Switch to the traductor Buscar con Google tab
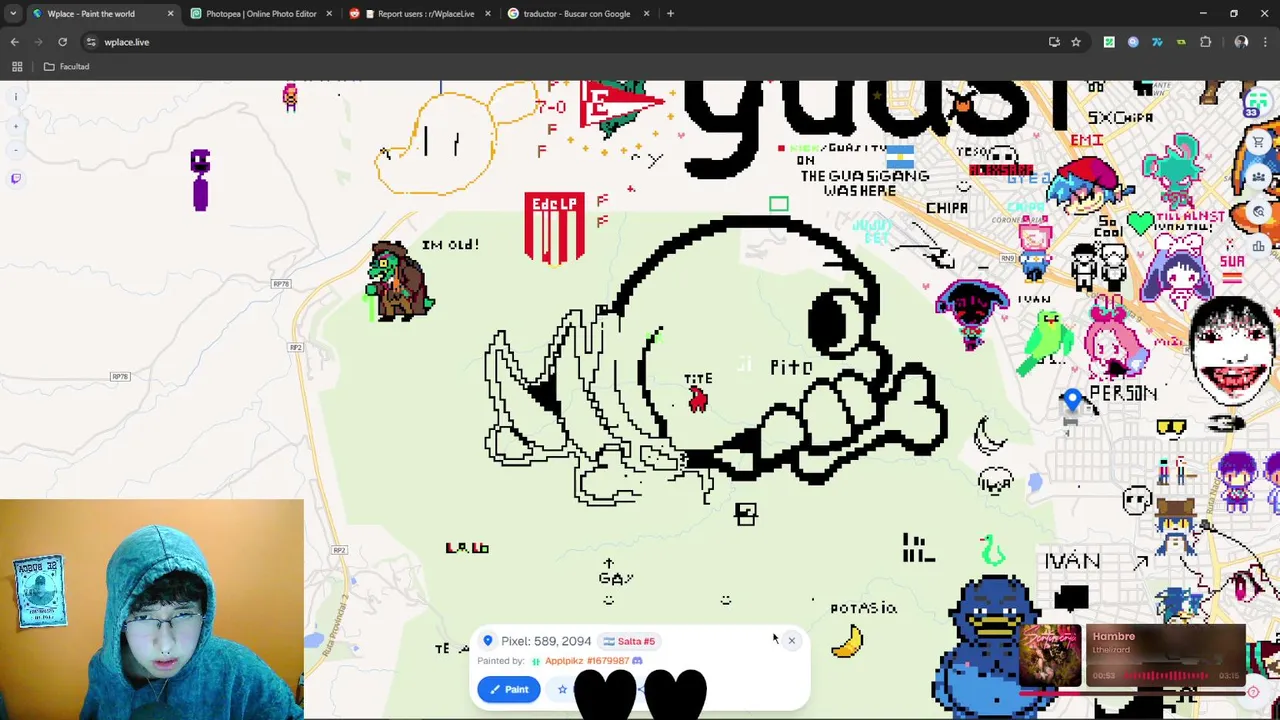 click(577, 14)
